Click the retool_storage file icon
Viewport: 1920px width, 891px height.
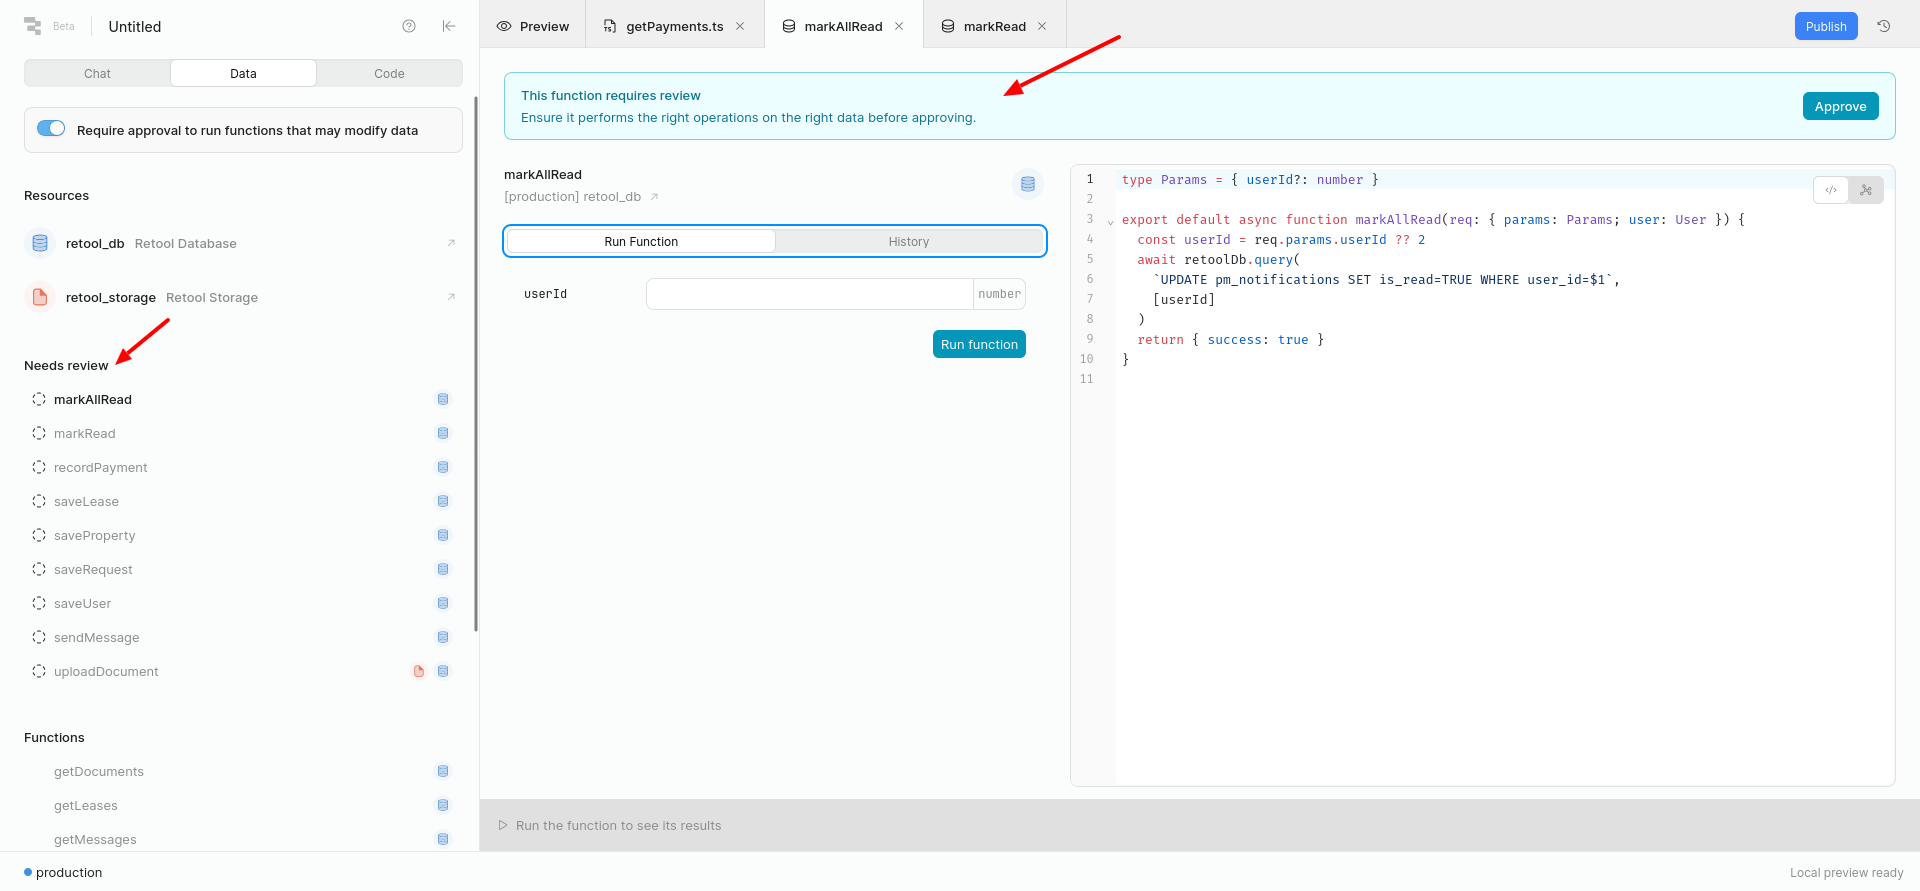pyautogui.click(x=40, y=297)
